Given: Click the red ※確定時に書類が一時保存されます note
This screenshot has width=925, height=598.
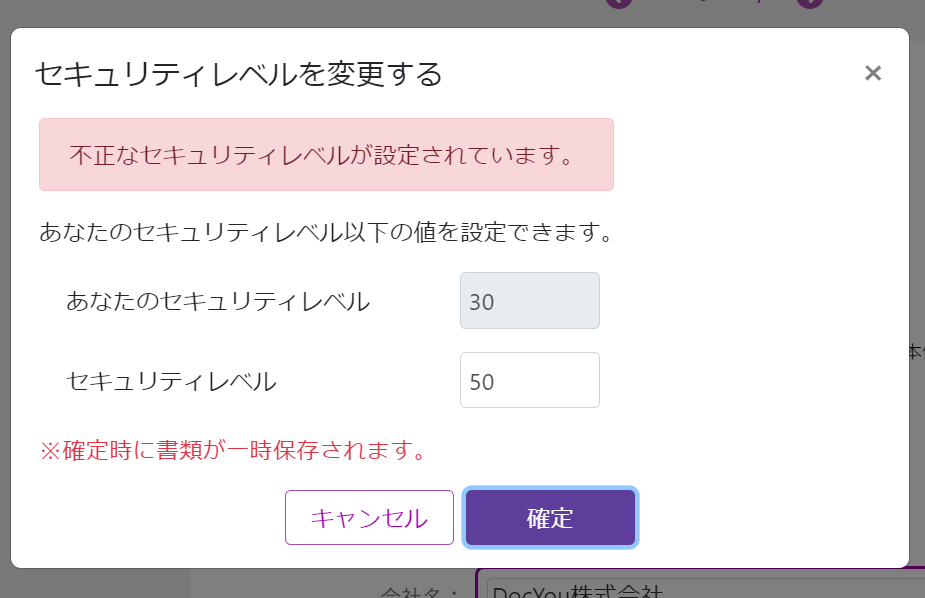Looking at the screenshot, I should coord(233,451).
